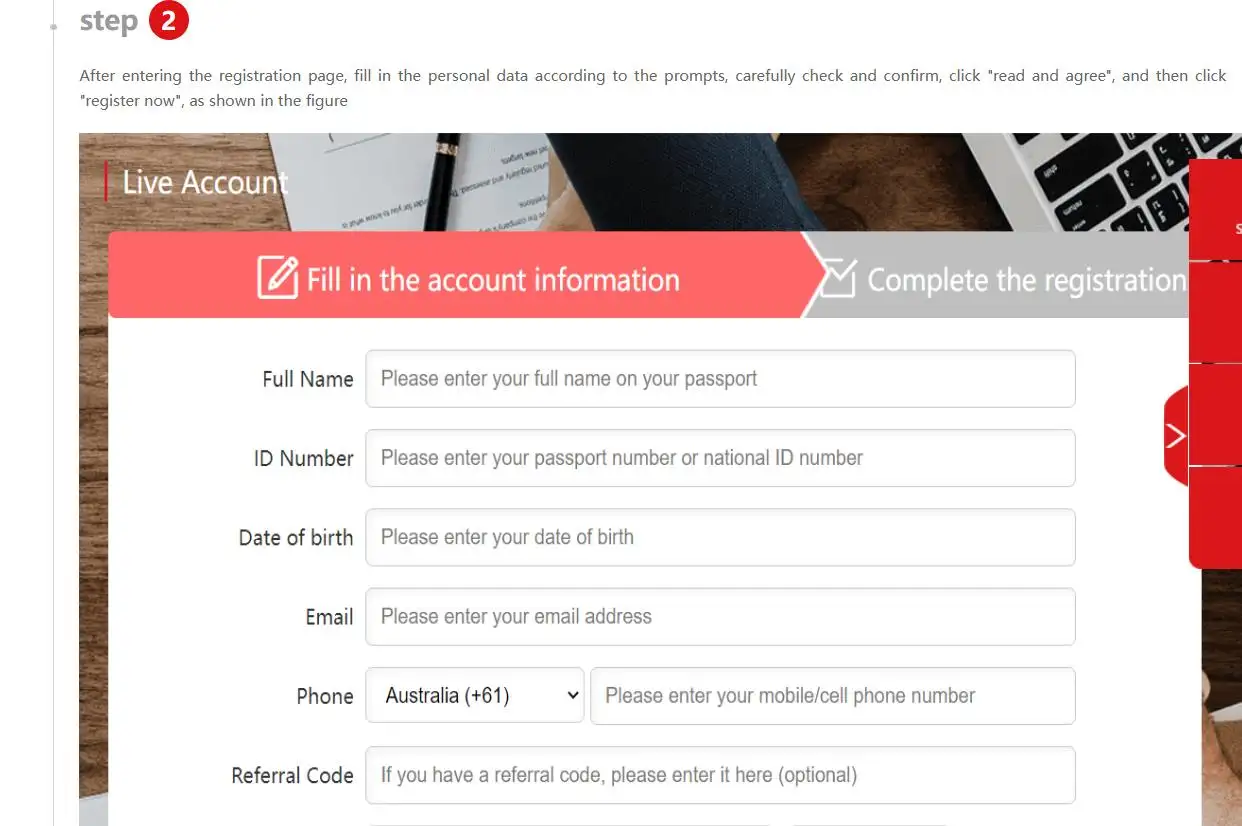Click the pencil edit icon on the form header
This screenshot has height=826, width=1242.
tap(277, 278)
